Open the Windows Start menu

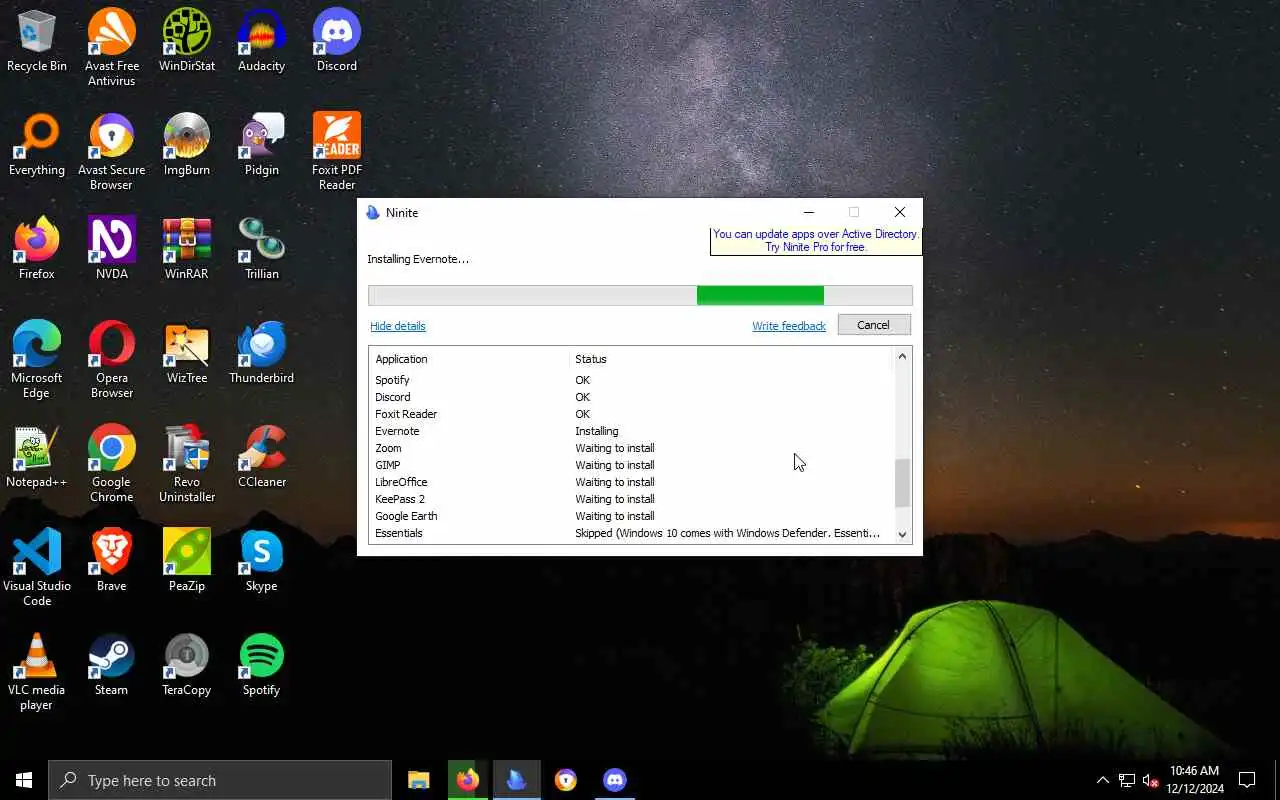click(x=24, y=780)
